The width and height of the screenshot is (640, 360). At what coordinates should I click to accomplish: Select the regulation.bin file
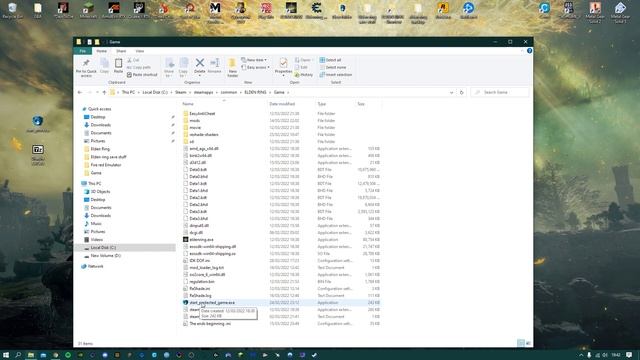(202, 282)
